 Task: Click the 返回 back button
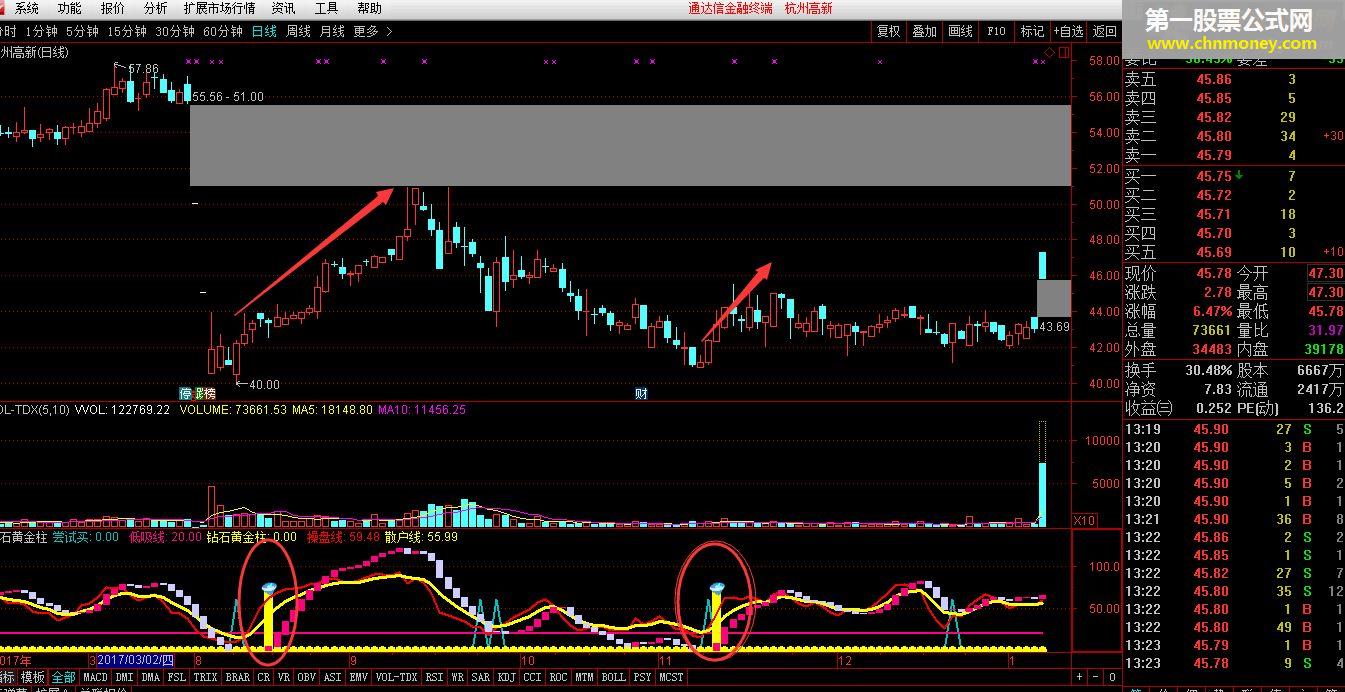(1104, 31)
